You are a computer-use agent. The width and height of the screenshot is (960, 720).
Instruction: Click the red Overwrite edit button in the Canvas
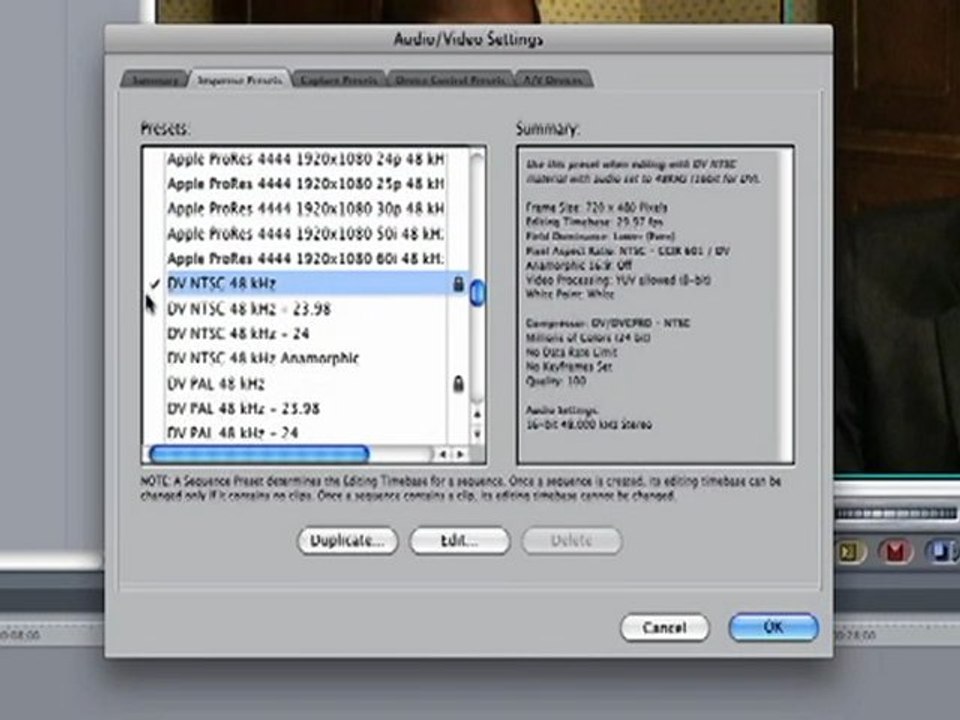[894, 552]
